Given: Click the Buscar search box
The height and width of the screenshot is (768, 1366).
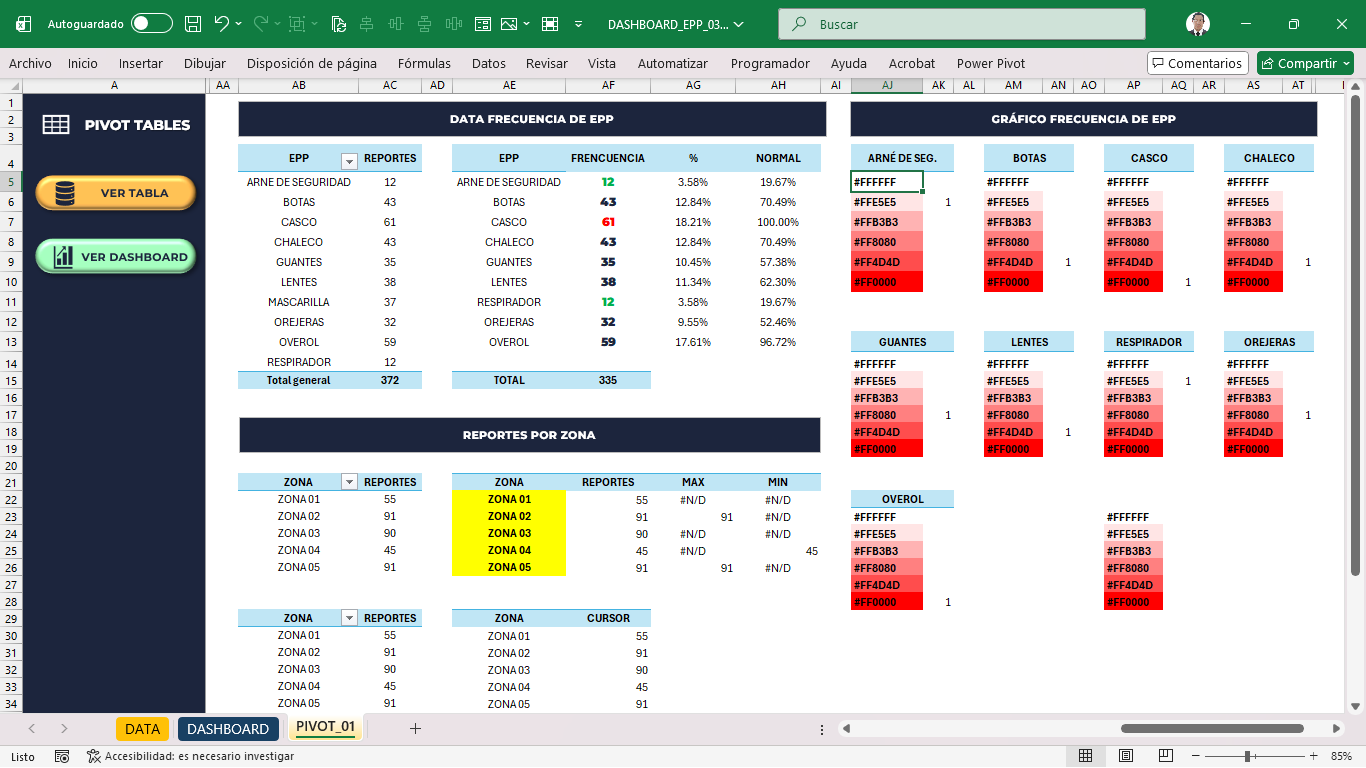Looking at the screenshot, I should click(961, 24).
